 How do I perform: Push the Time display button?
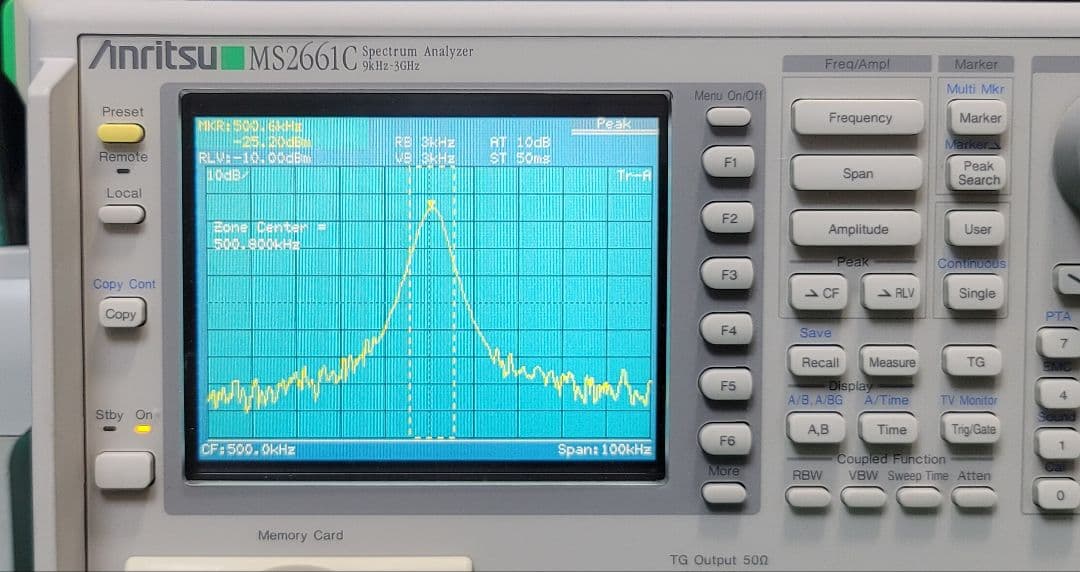(889, 429)
